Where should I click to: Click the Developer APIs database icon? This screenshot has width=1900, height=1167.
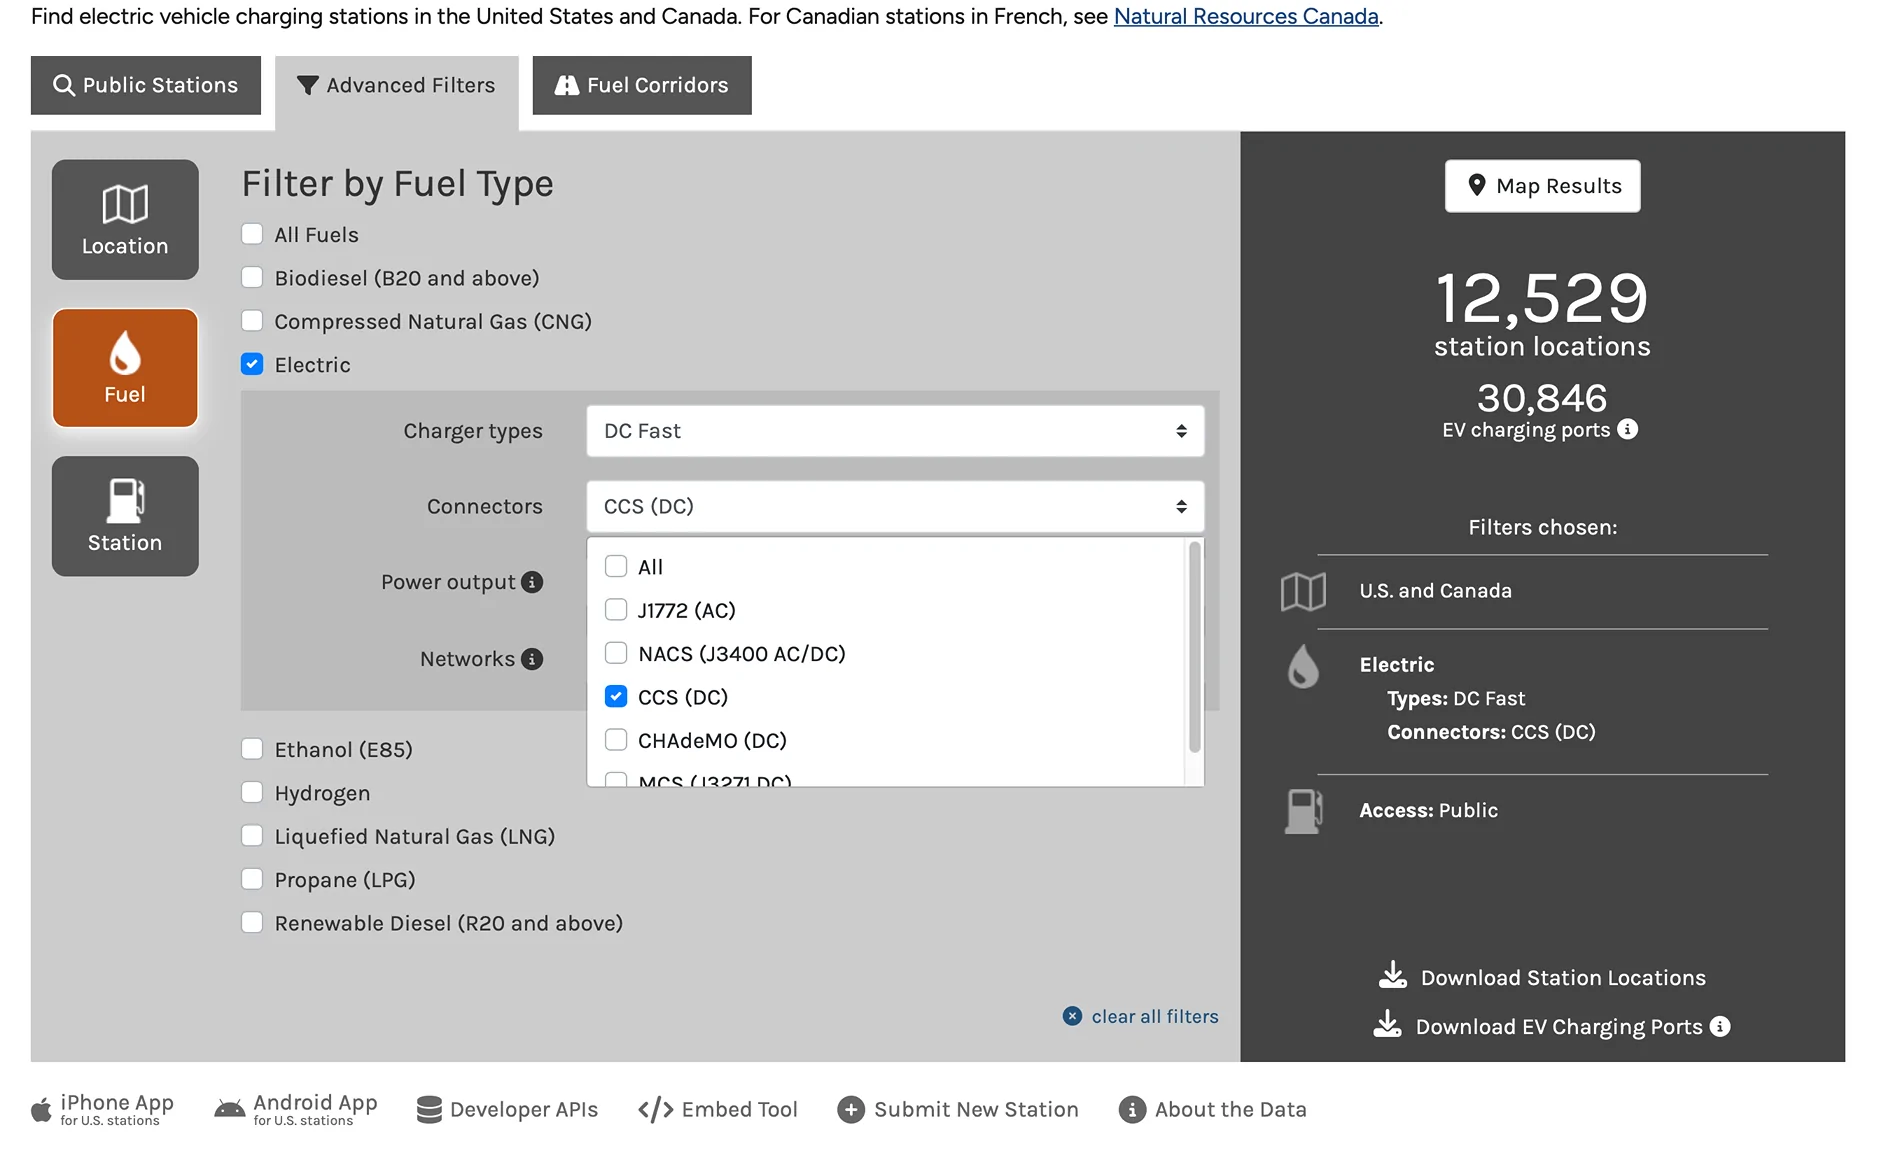coord(429,1109)
